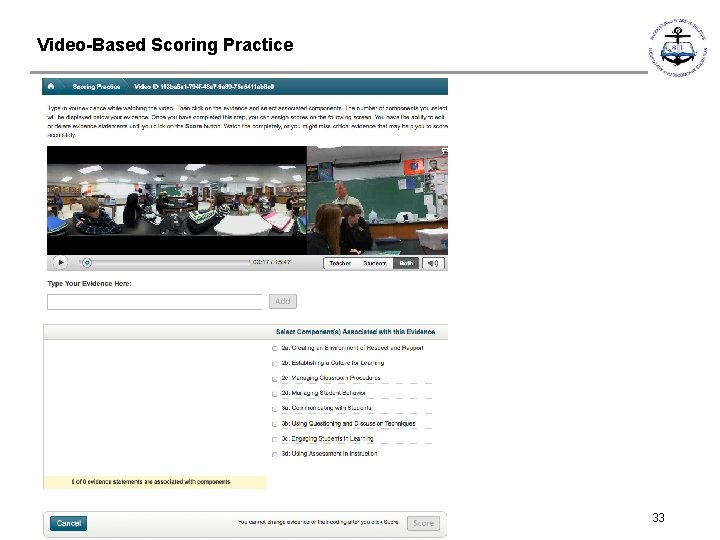The width and height of the screenshot is (720, 540).
Task: Open the Scoring Practice breadcrumb
Action: point(96,86)
